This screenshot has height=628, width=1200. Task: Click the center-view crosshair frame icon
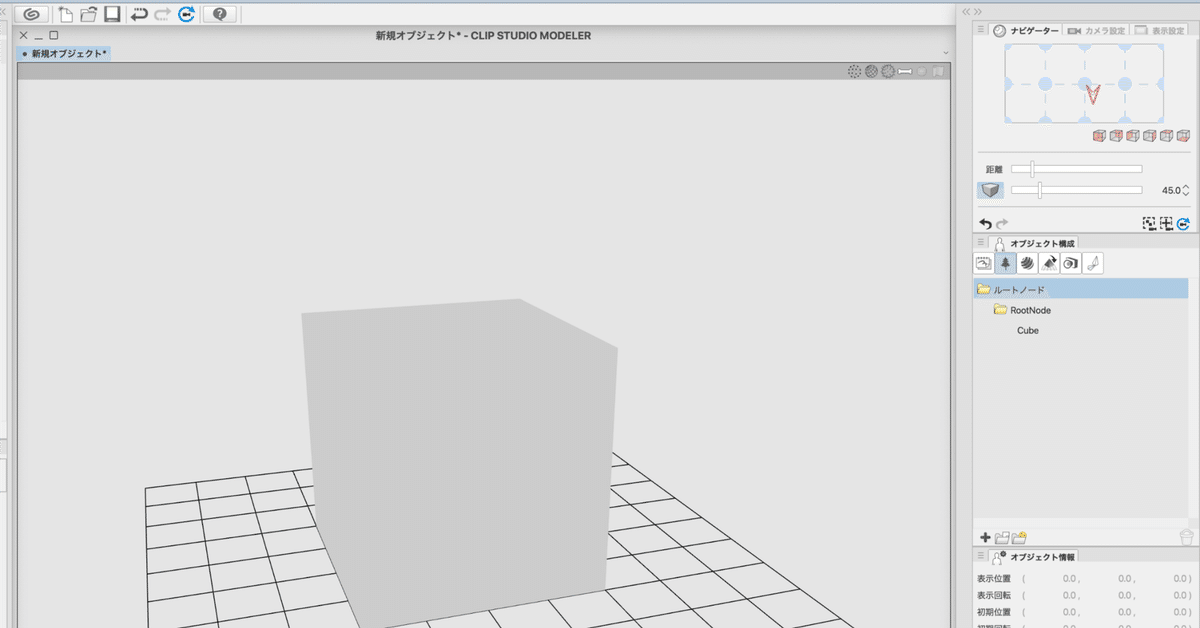tap(1166, 224)
